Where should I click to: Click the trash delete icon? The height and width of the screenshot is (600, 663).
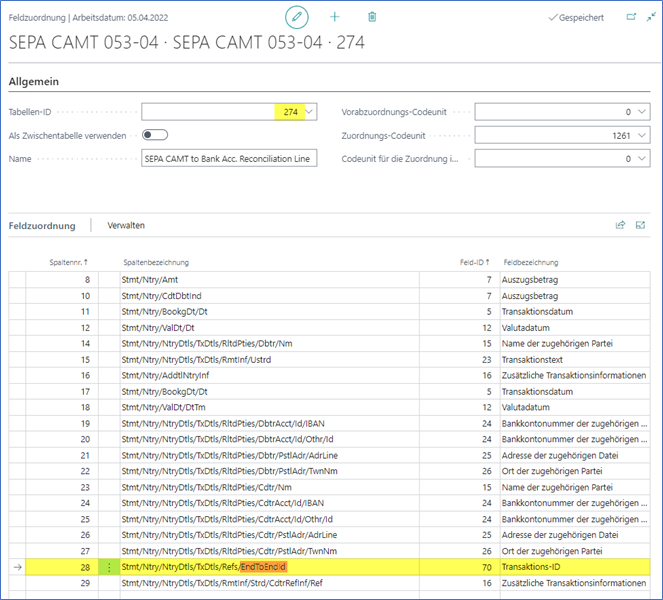click(x=372, y=17)
